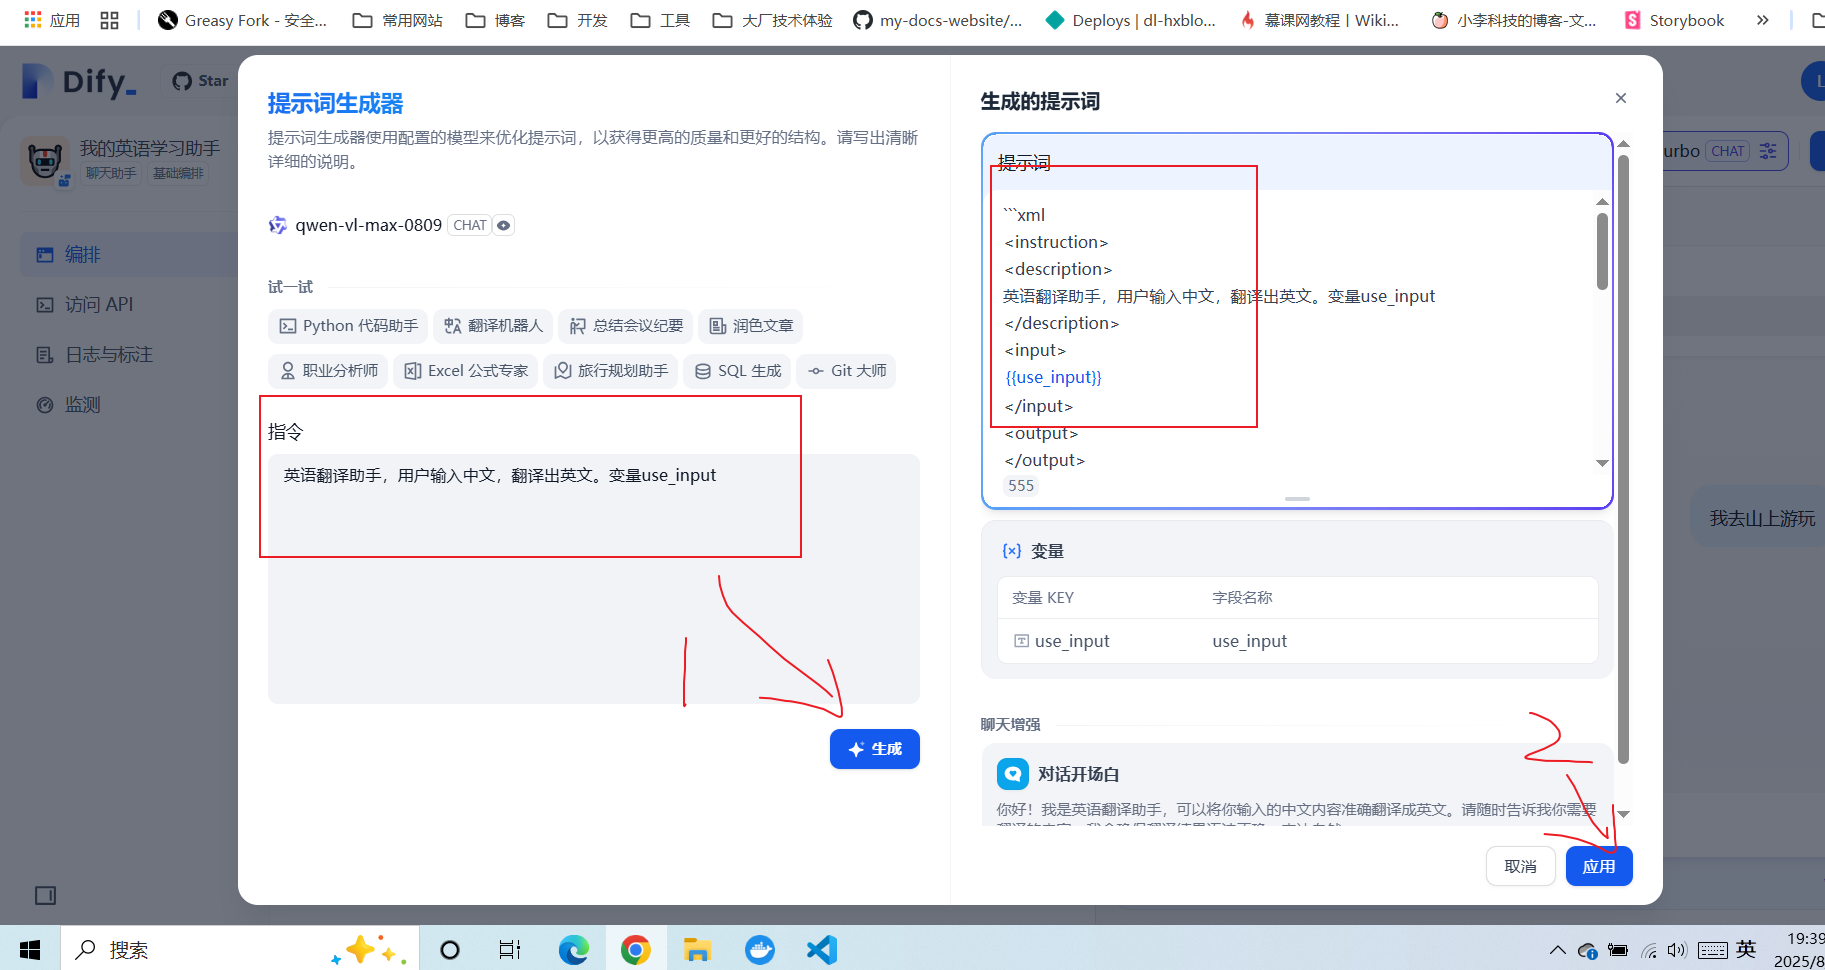Pick the 总结会议纪要 template
Screen dimensions: 1825x970
(x=626, y=326)
